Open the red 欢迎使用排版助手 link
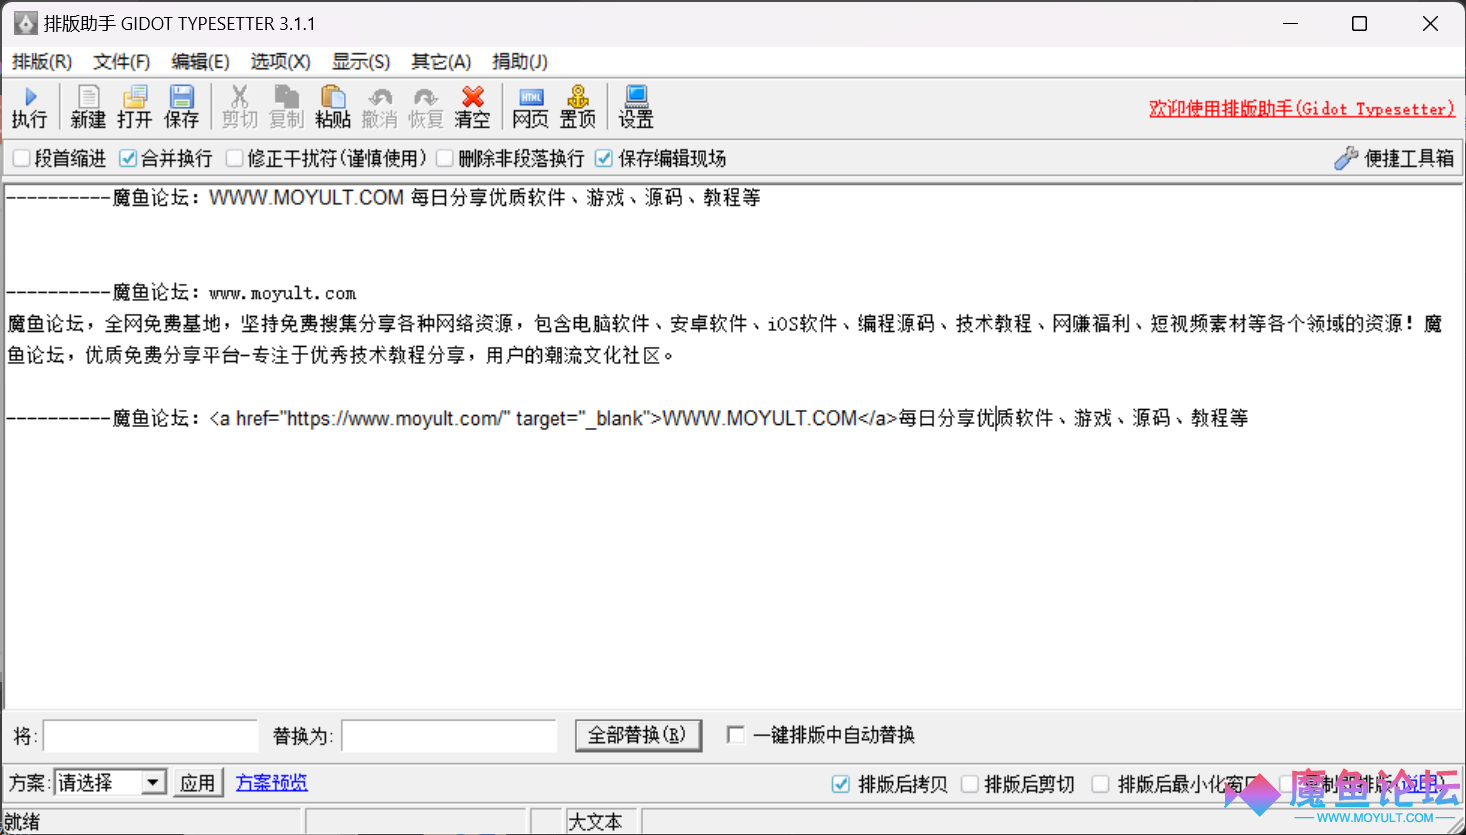 point(1301,108)
